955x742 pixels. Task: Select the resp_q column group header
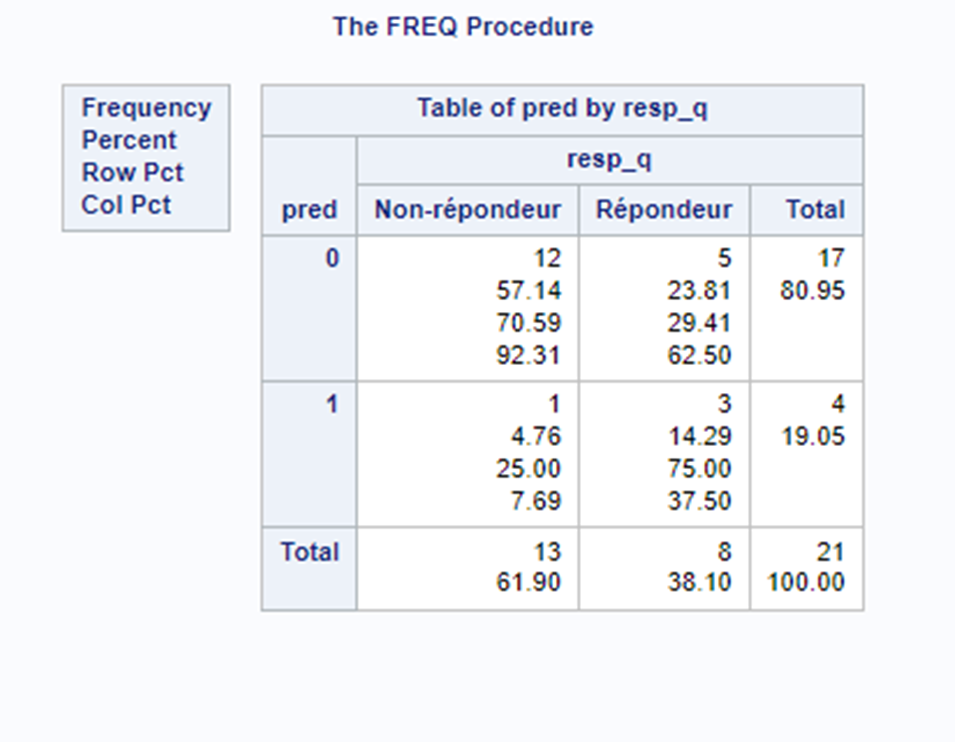(609, 160)
